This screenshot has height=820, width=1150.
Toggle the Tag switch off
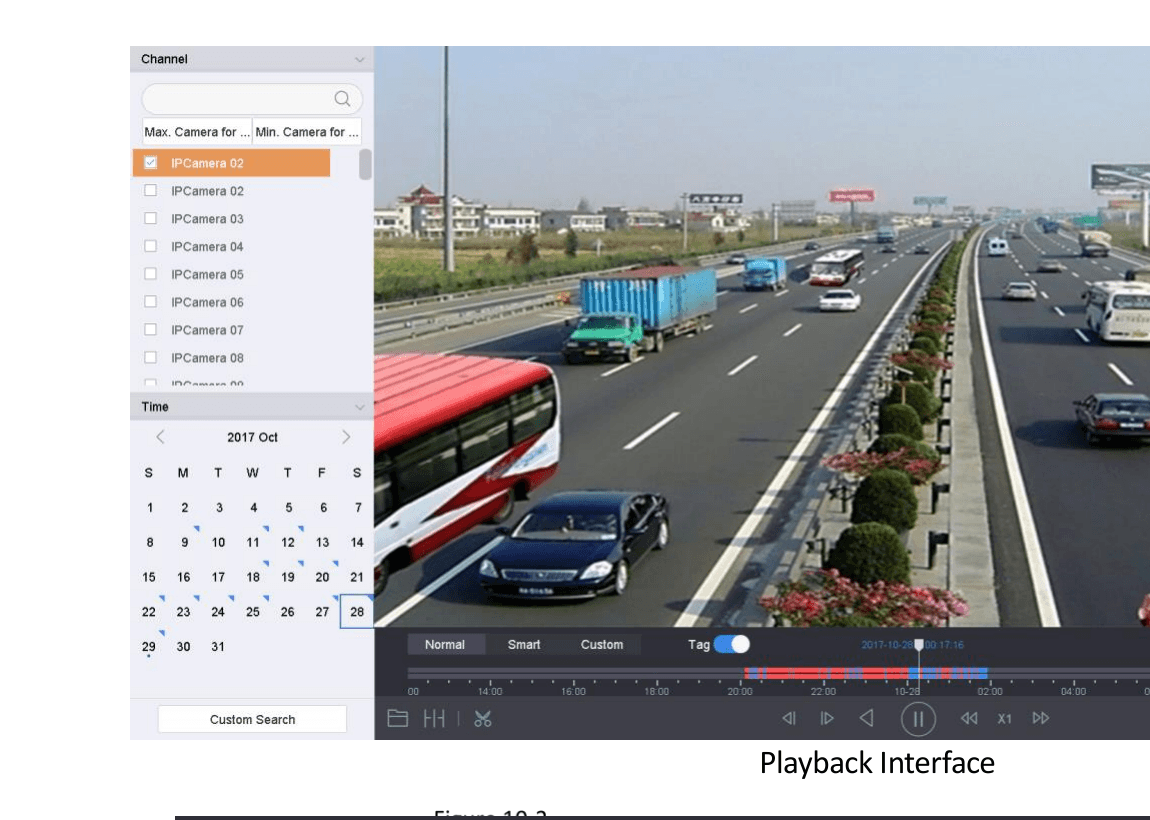[732, 644]
